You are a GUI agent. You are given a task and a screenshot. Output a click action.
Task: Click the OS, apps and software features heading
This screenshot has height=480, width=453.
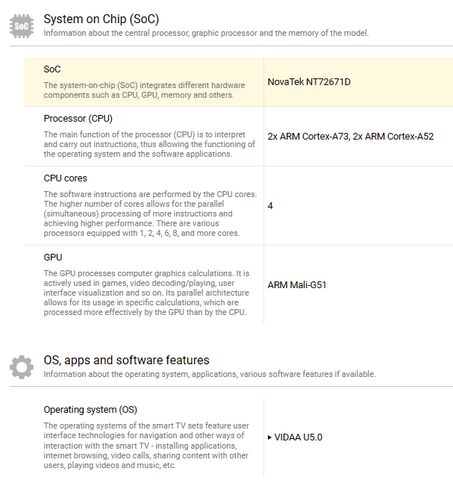click(x=126, y=360)
